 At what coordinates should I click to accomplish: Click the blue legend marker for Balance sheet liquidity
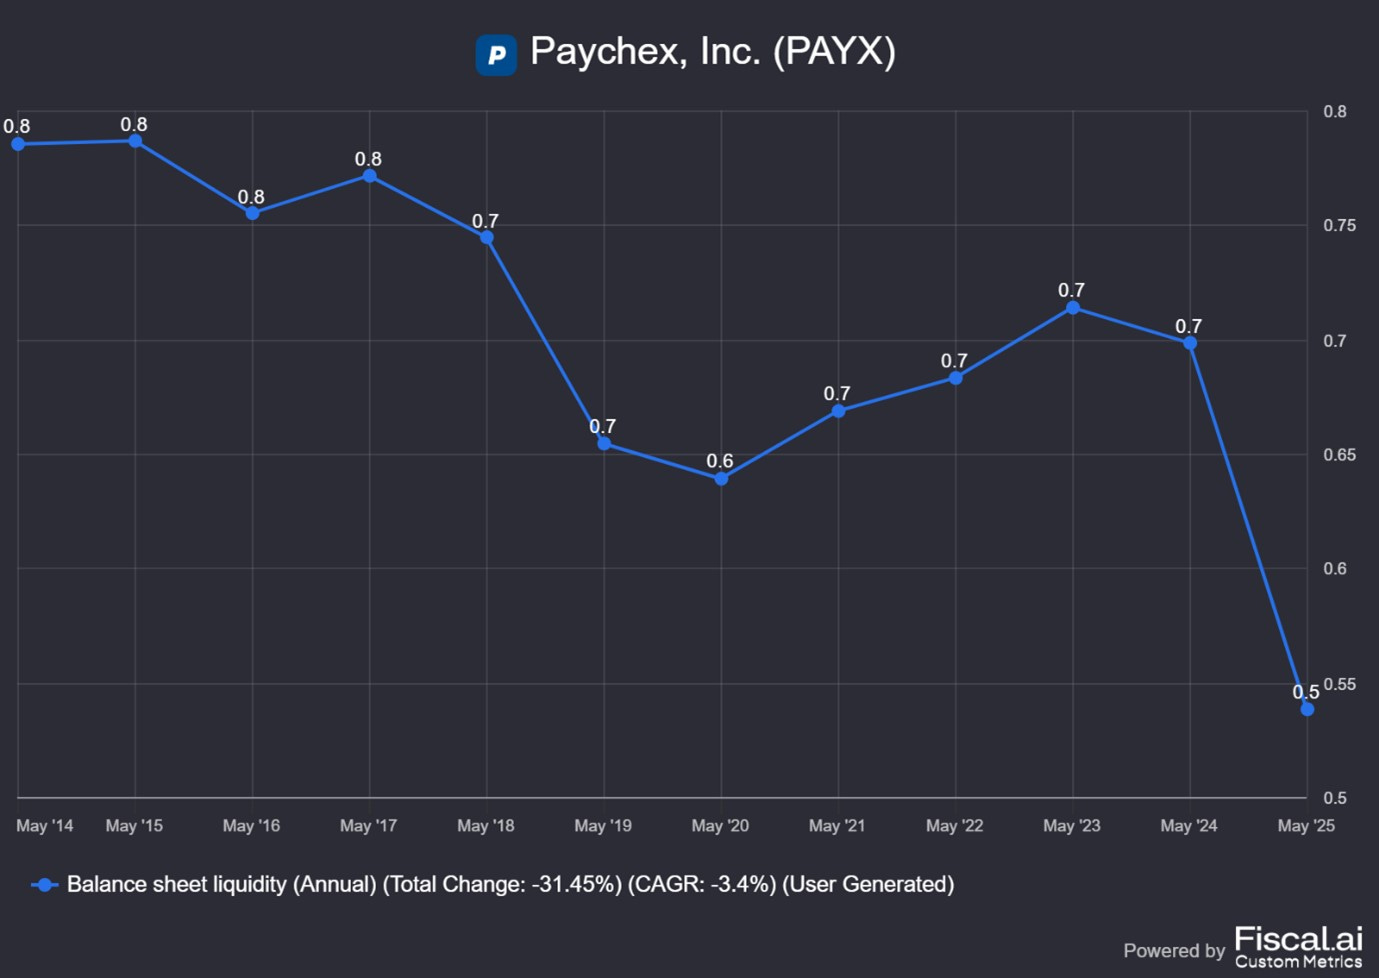[x=45, y=885]
